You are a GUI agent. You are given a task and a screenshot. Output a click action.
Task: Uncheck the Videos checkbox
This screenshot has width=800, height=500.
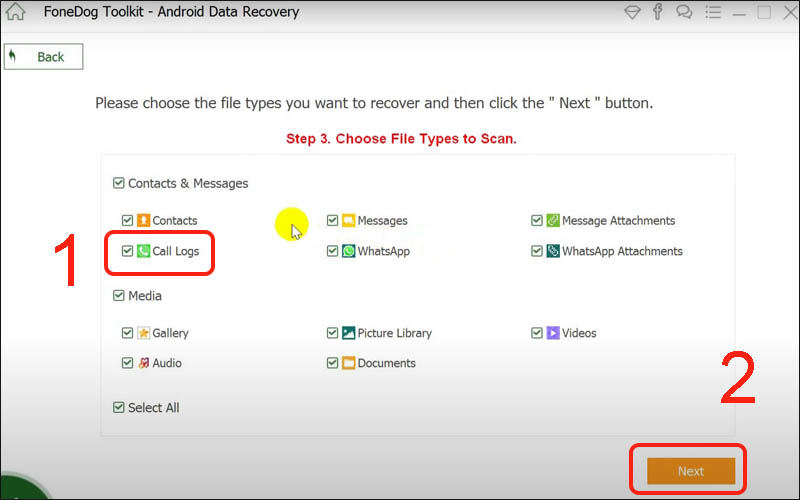tap(537, 333)
